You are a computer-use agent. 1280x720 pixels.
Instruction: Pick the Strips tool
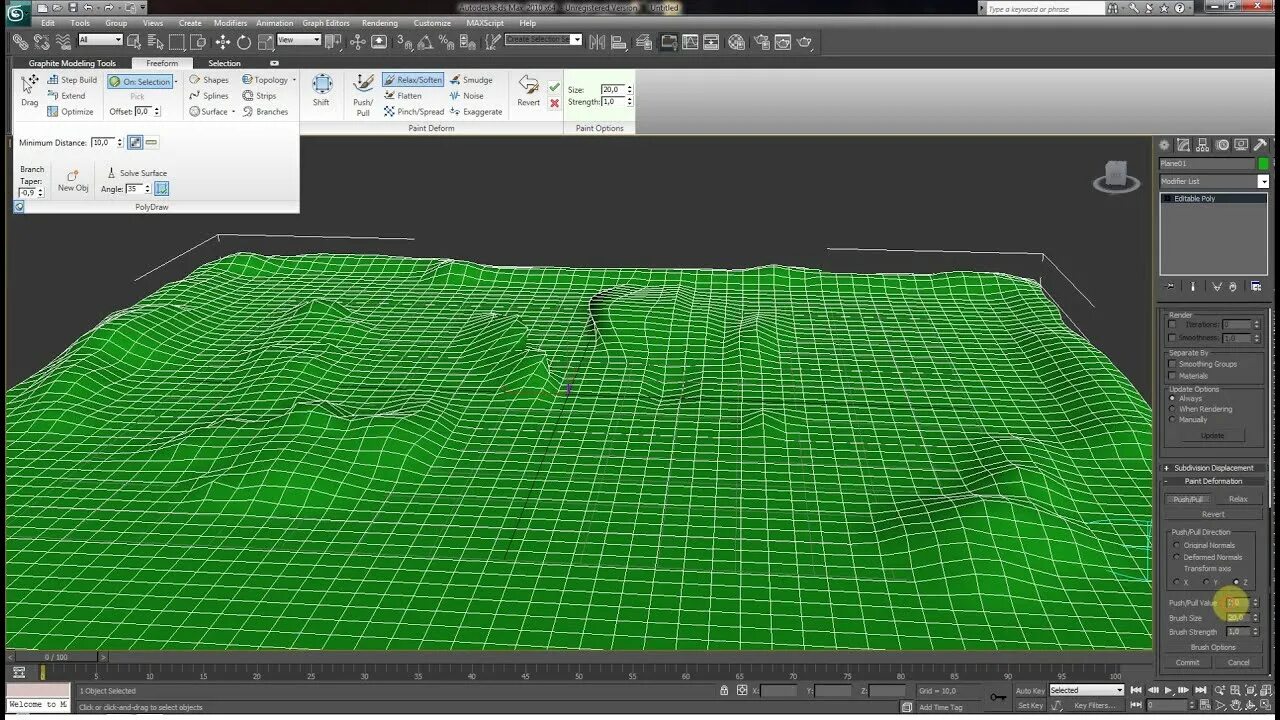pos(259,96)
